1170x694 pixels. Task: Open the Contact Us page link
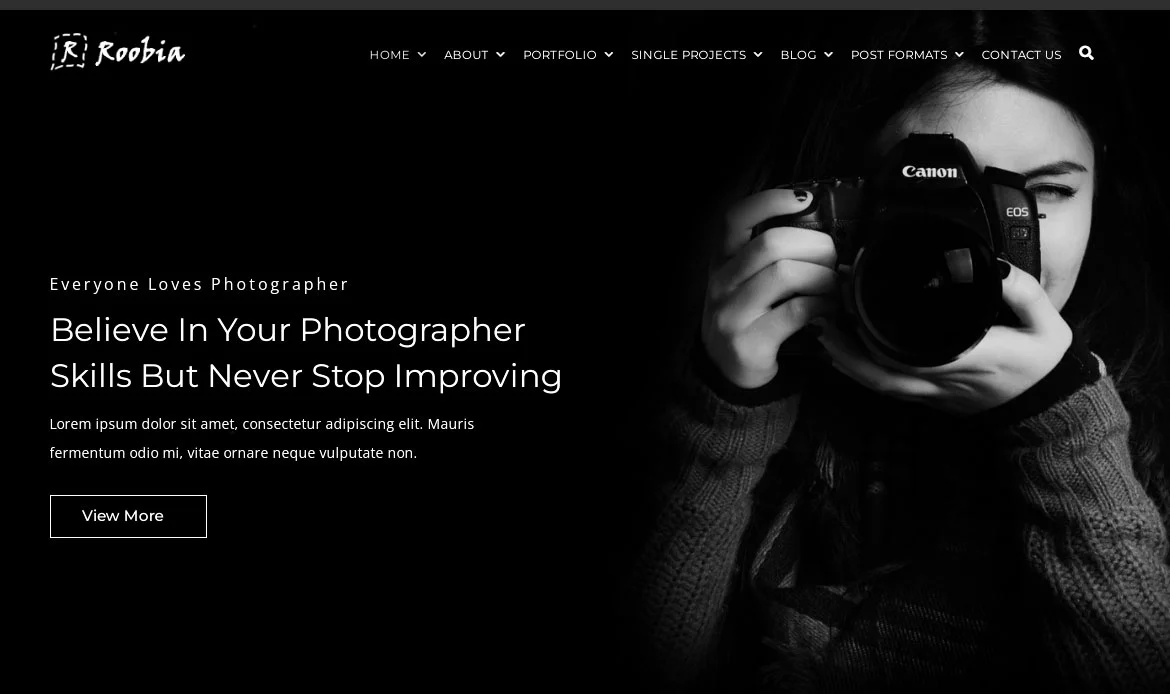coord(1021,54)
